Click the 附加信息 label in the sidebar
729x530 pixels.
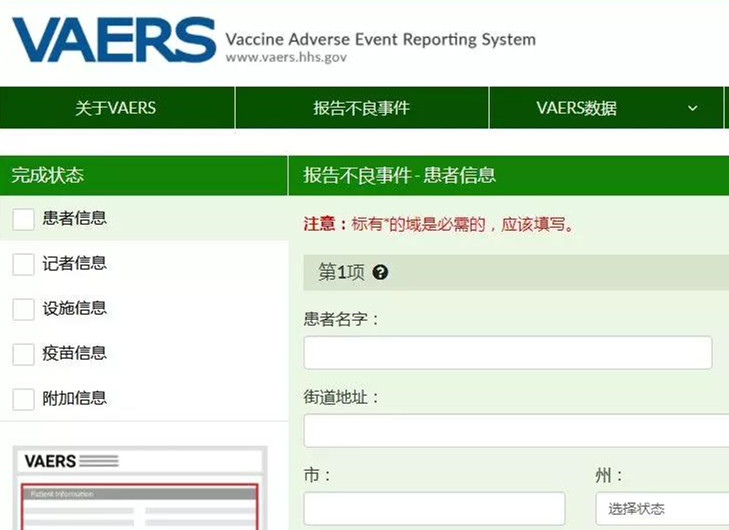tap(75, 398)
